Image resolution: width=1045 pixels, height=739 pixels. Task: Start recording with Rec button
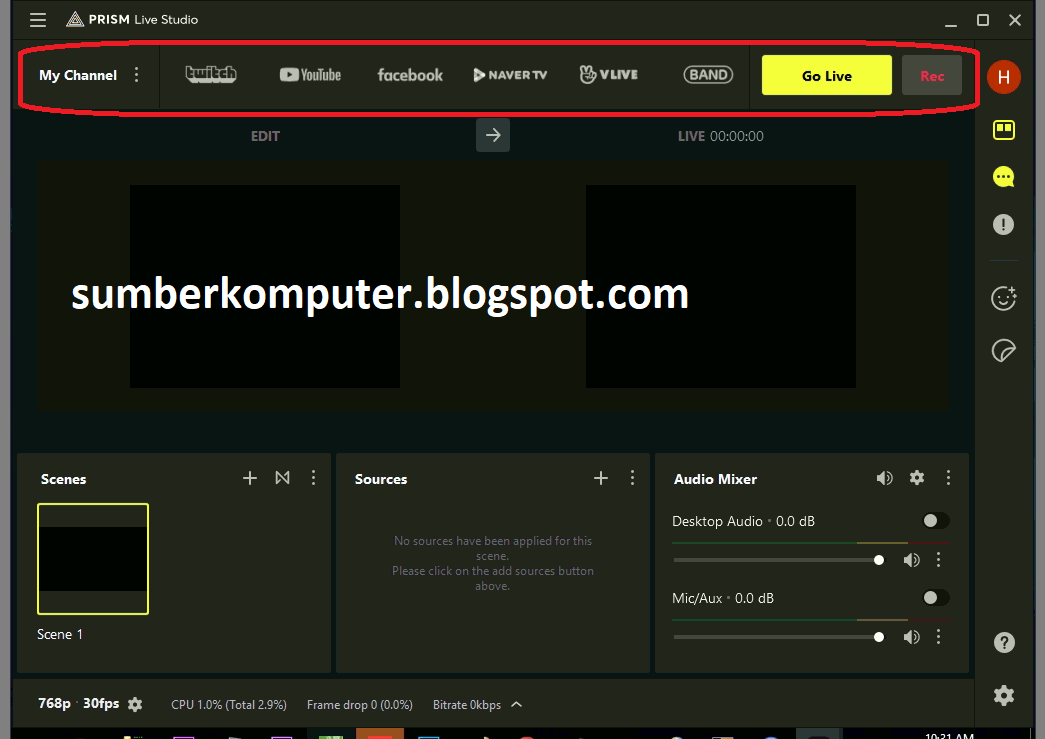932,75
